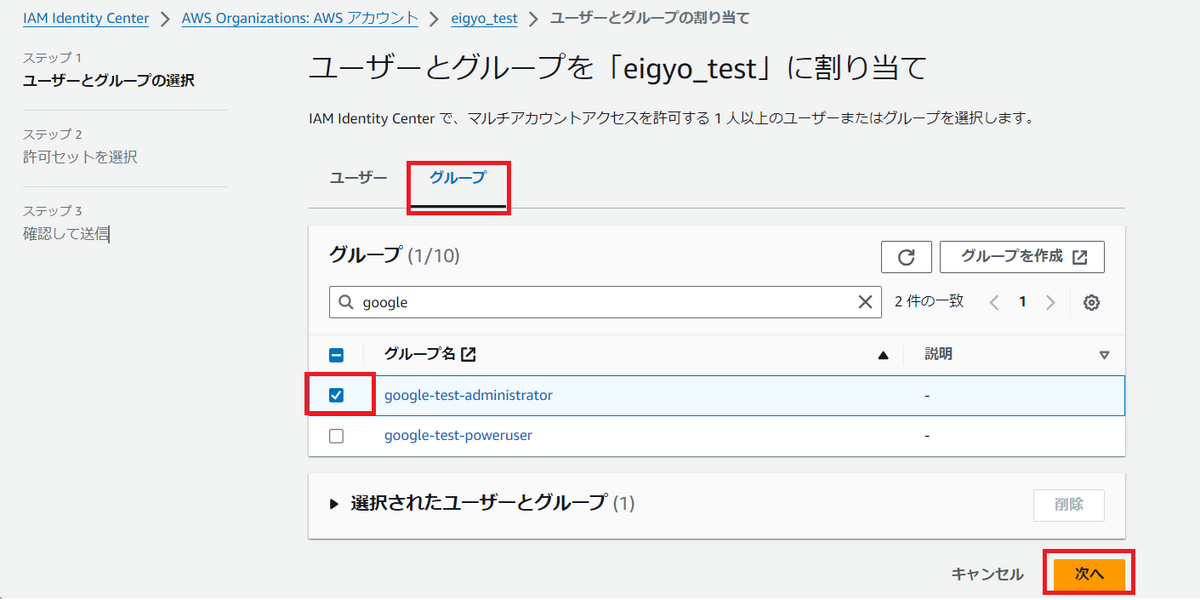The height and width of the screenshot is (600, 1200).
Task: Check google-test-poweruser group checkbox
Action: [336, 436]
